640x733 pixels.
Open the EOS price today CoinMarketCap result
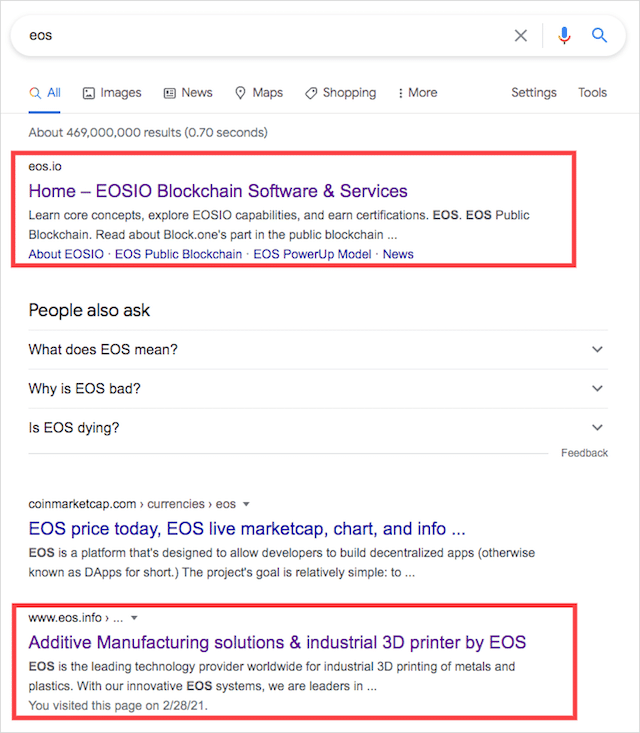[247, 529]
